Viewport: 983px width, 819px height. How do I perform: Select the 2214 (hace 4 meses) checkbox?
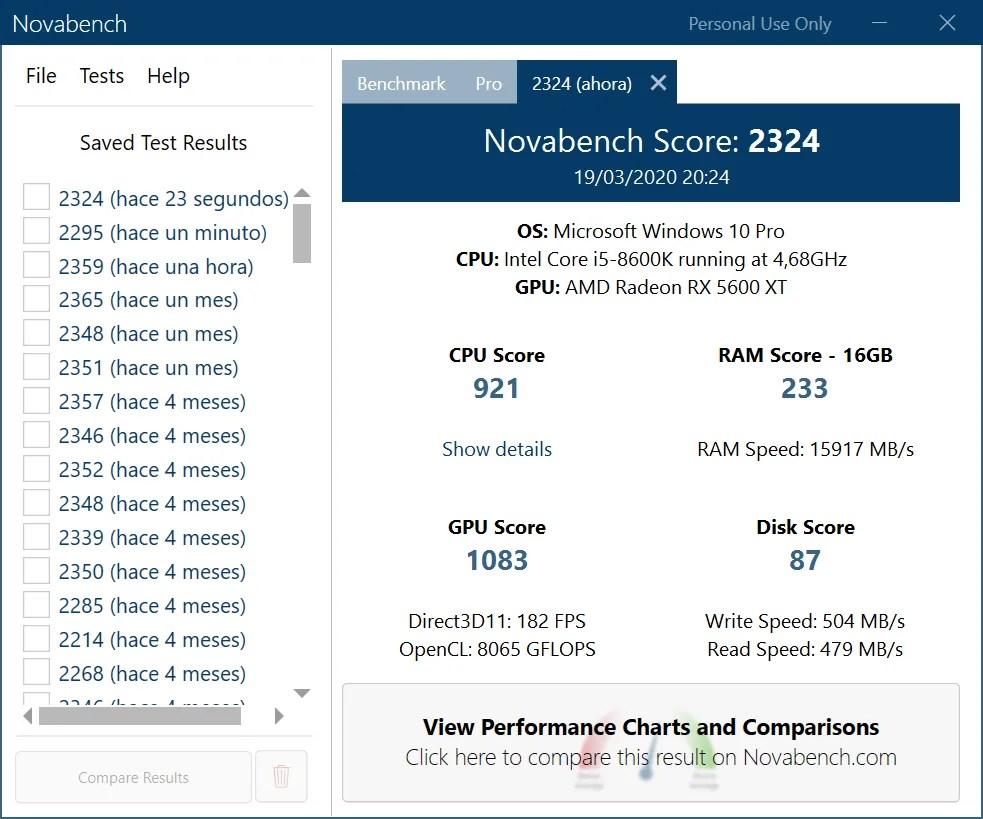tap(36, 638)
